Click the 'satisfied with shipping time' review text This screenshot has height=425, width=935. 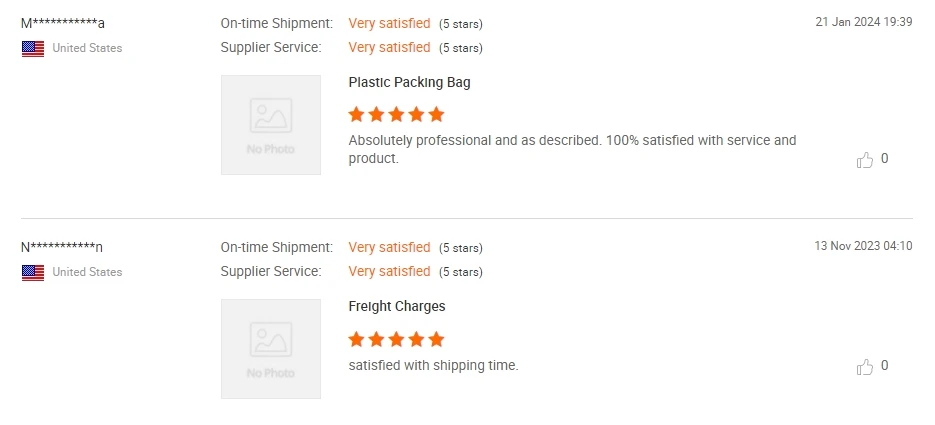click(x=433, y=366)
